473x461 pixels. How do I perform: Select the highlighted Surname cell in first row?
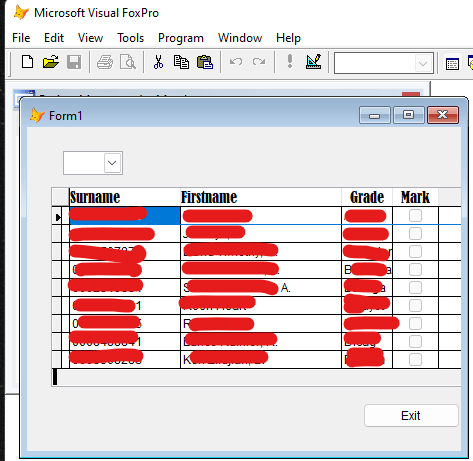[x=125, y=216]
